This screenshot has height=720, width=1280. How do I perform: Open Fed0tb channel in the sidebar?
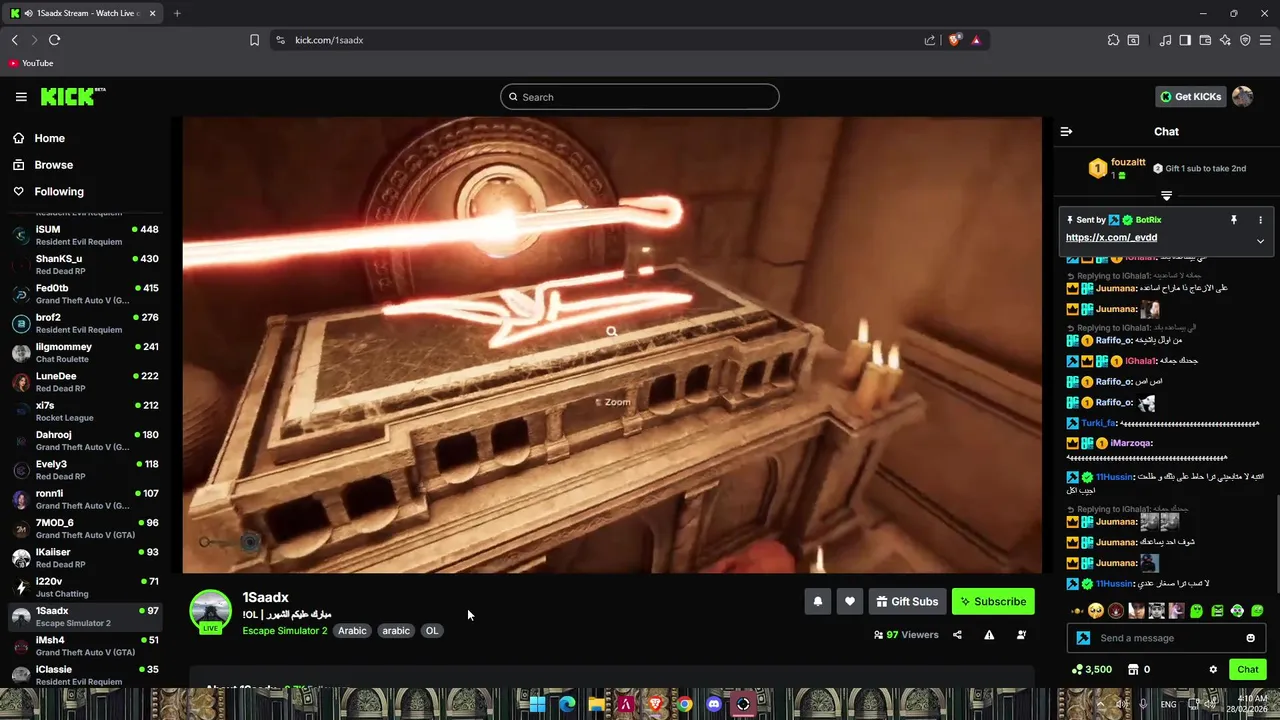point(86,294)
